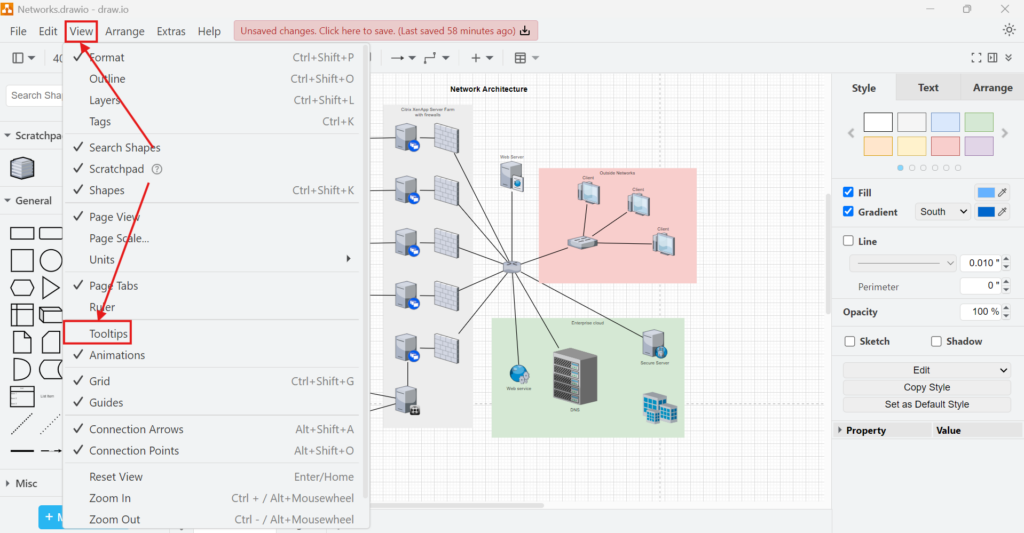1024x533 pixels.
Task: Expand the Misc shapes section
Action: (x=8, y=483)
